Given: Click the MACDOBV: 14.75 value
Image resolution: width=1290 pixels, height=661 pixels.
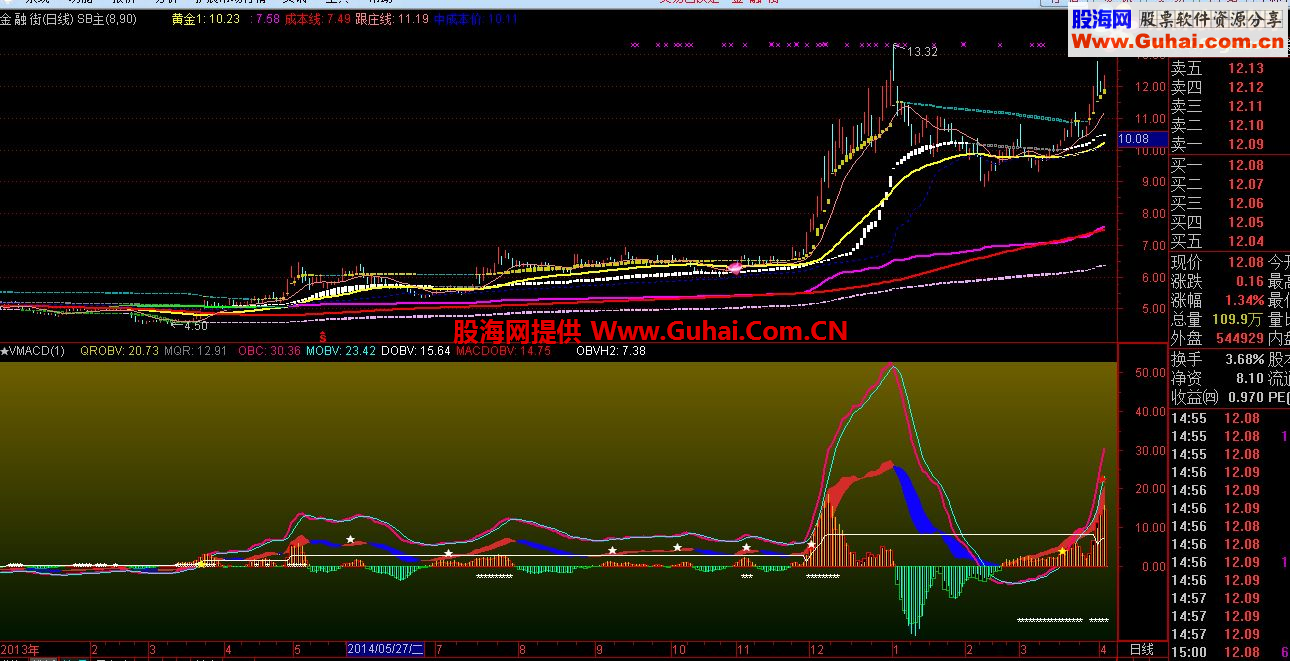Looking at the screenshot, I should click(503, 351).
